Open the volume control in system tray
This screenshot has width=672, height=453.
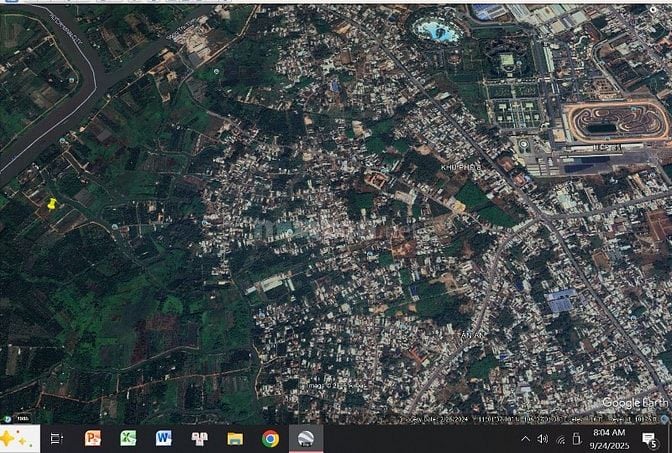[543, 438]
